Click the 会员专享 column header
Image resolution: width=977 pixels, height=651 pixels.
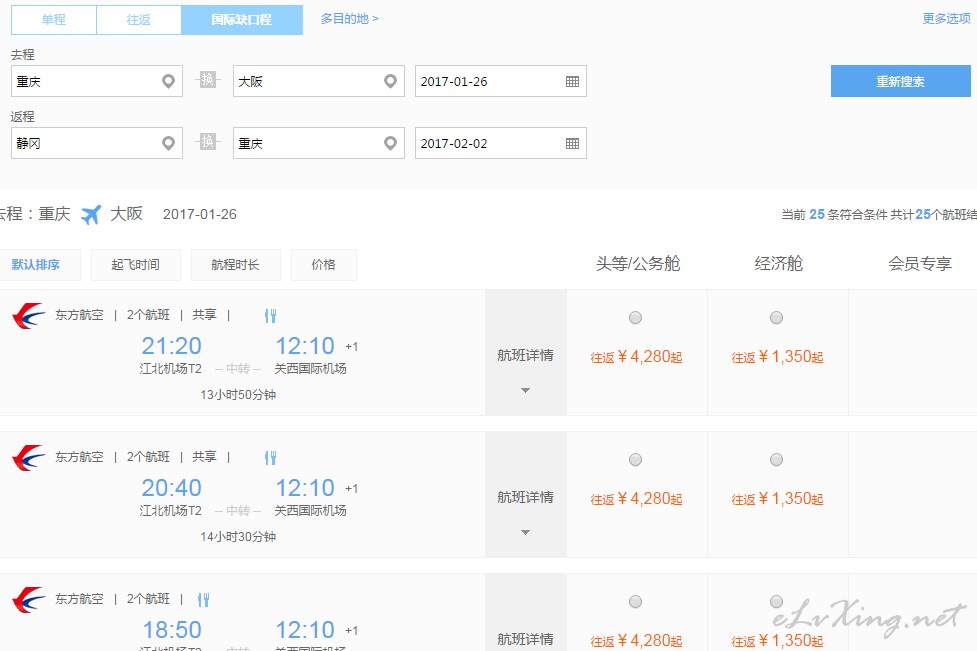coord(920,264)
